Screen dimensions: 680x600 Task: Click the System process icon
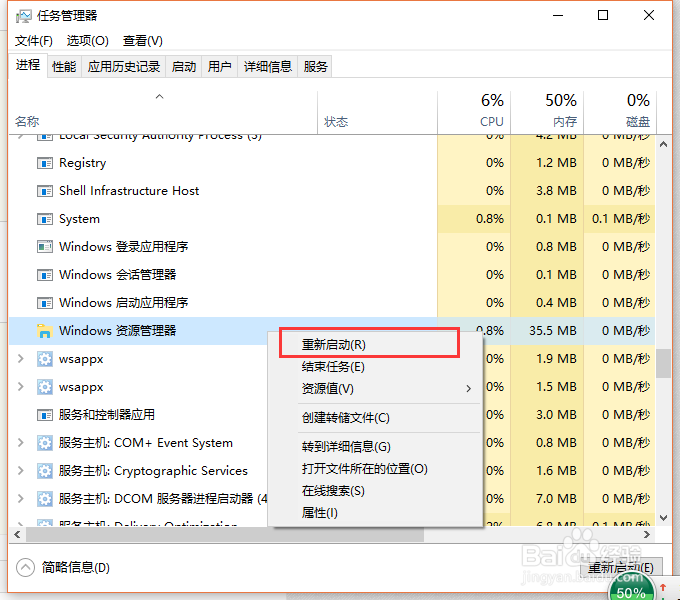tap(45, 219)
